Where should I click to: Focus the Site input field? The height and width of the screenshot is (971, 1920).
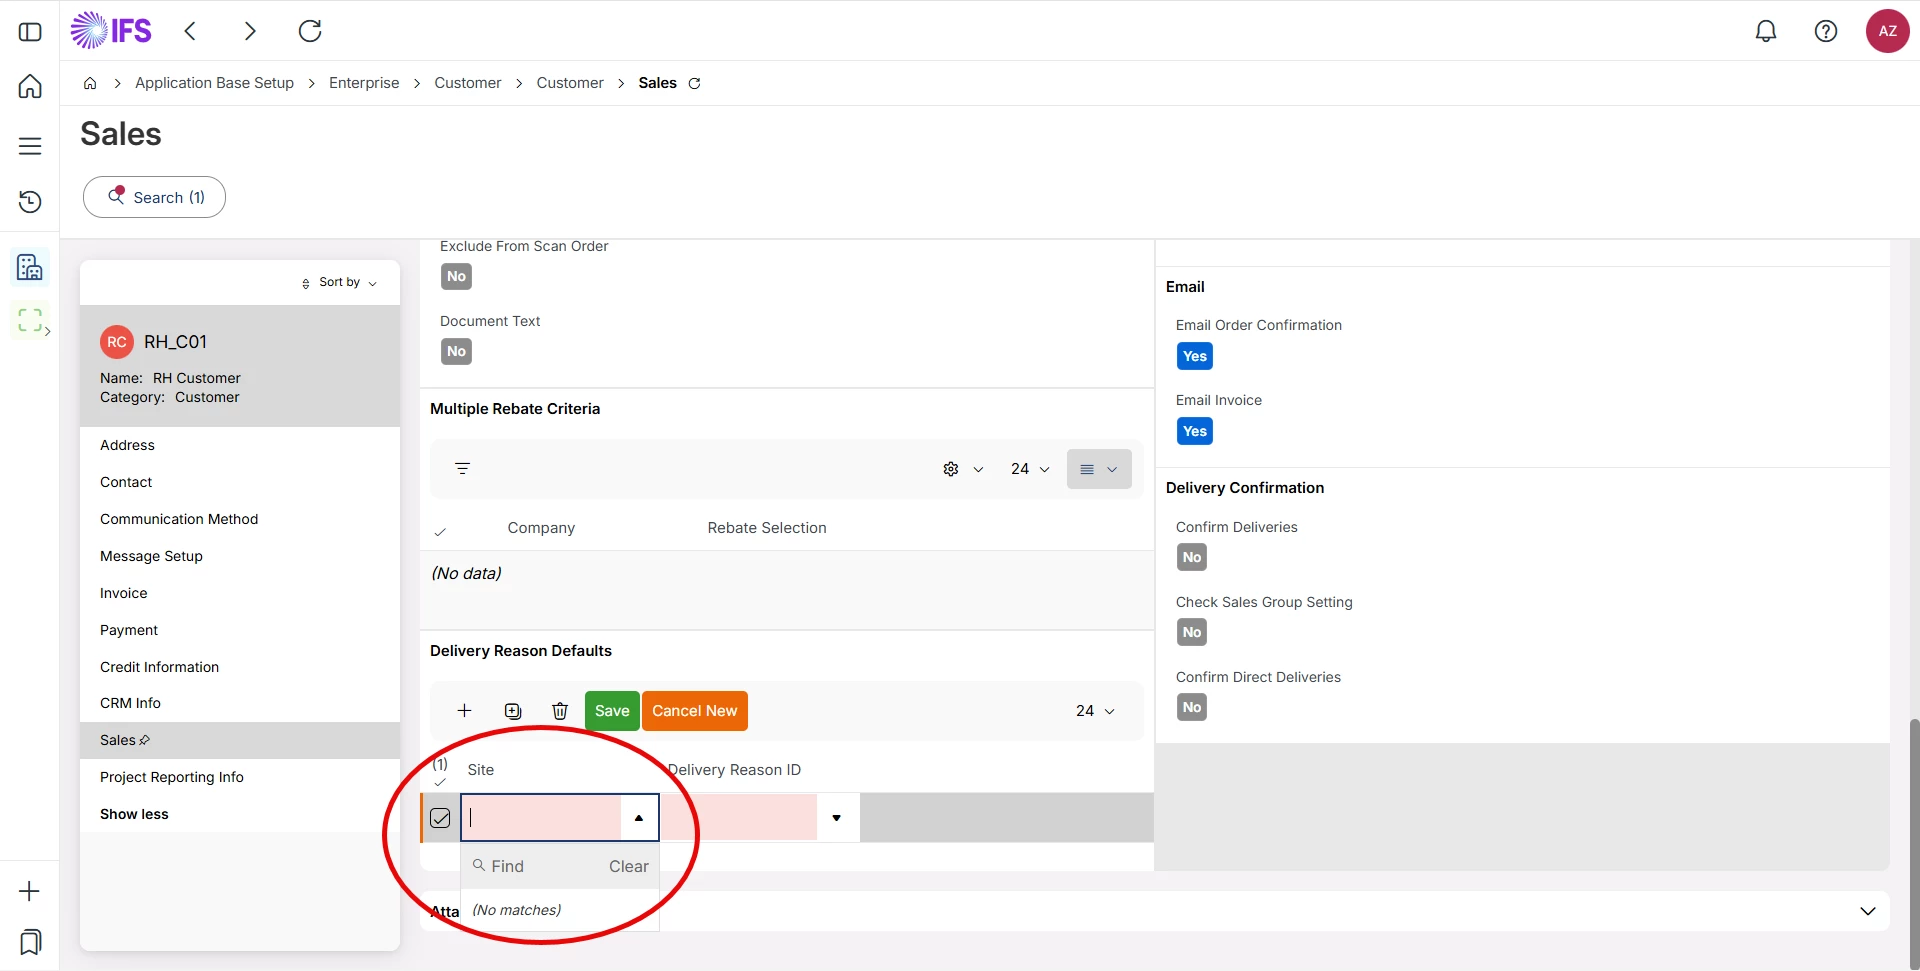pyautogui.click(x=542, y=818)
